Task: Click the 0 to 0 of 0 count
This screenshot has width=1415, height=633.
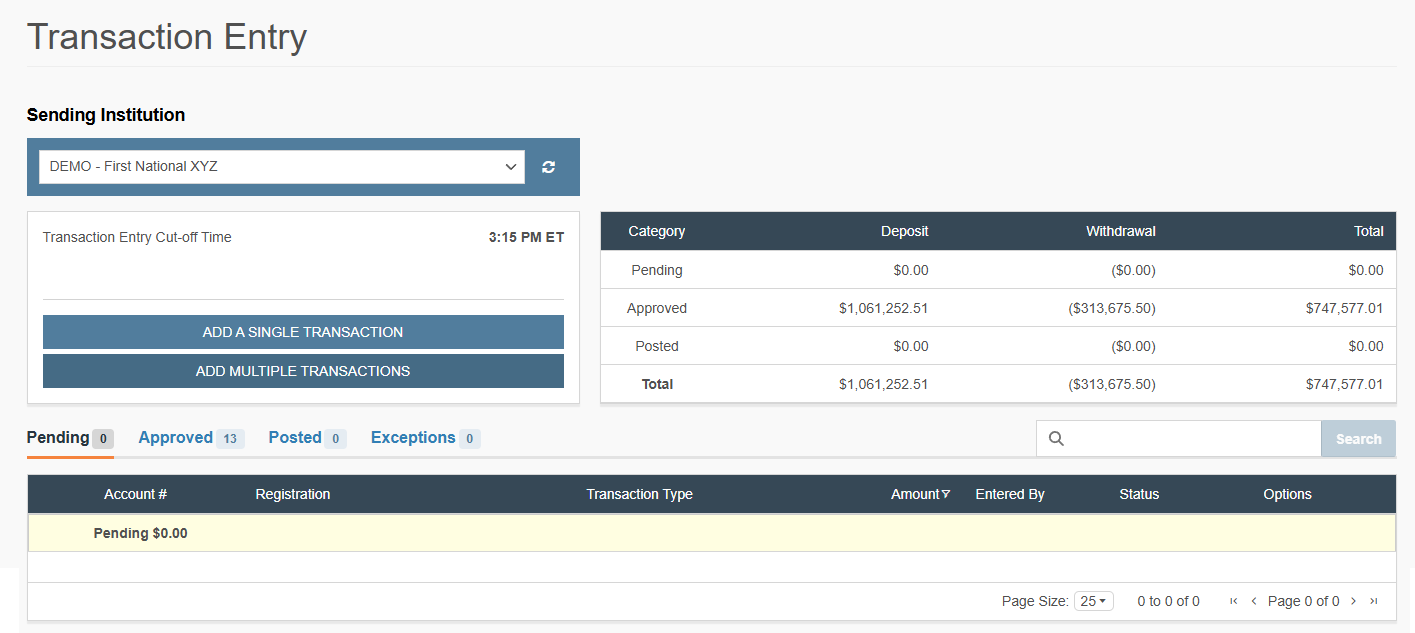Action: tap(1168, 601)
